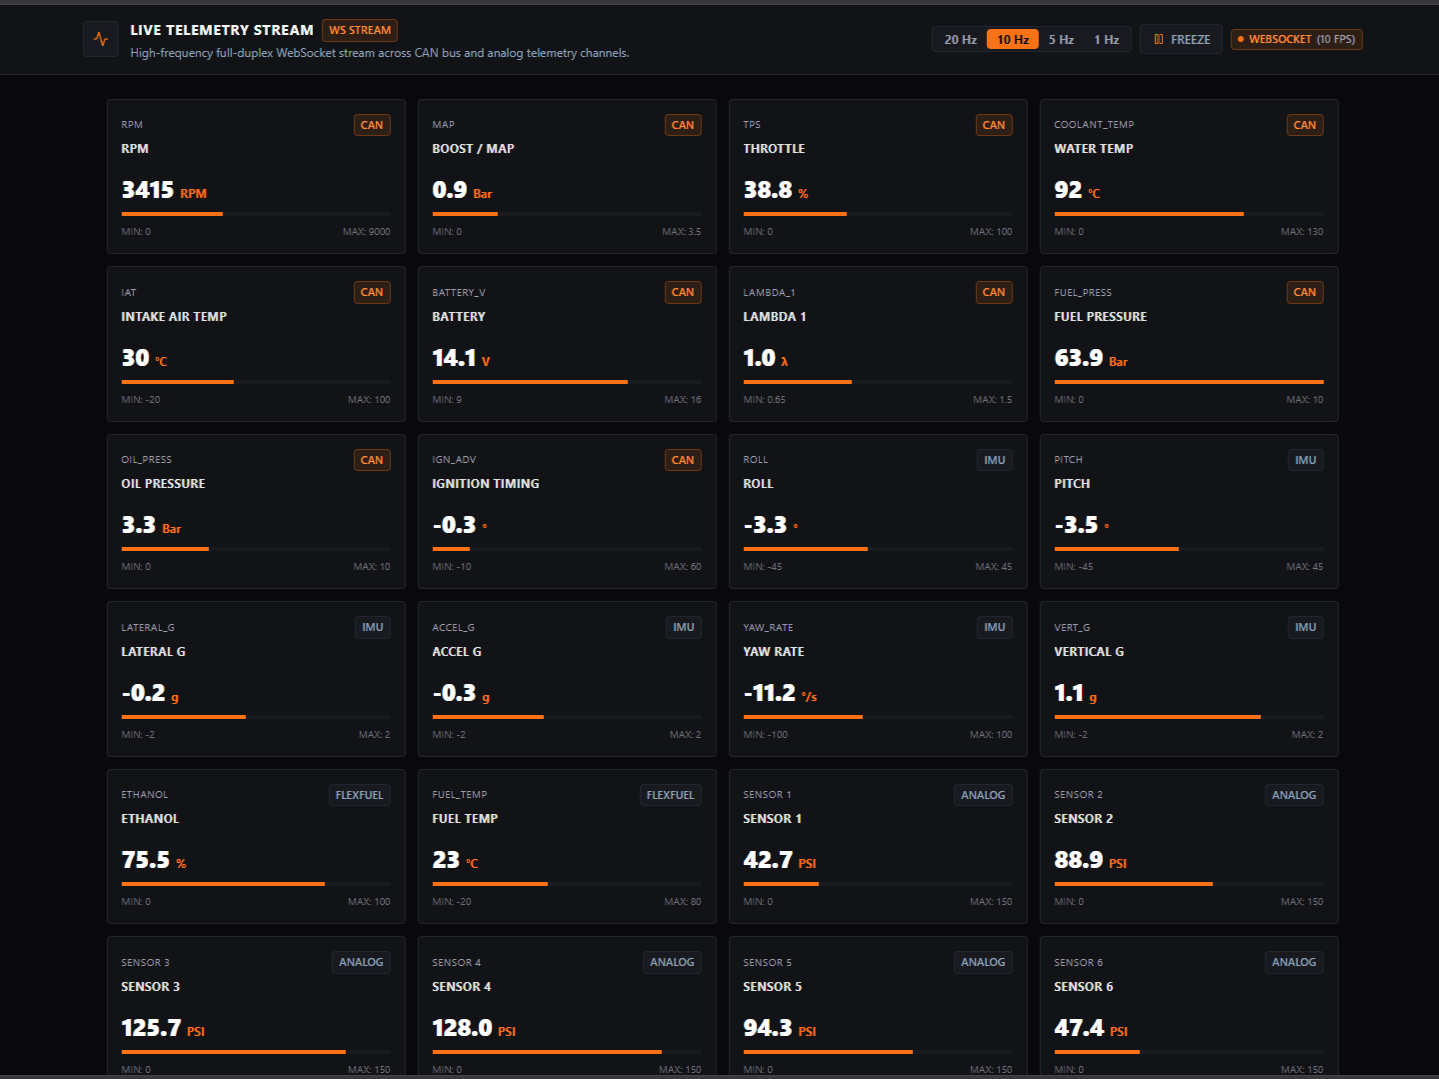Viewport: 1439px width, 1079px height.
Task: Click the LATERAL G card title
Action: pos(153,652)
